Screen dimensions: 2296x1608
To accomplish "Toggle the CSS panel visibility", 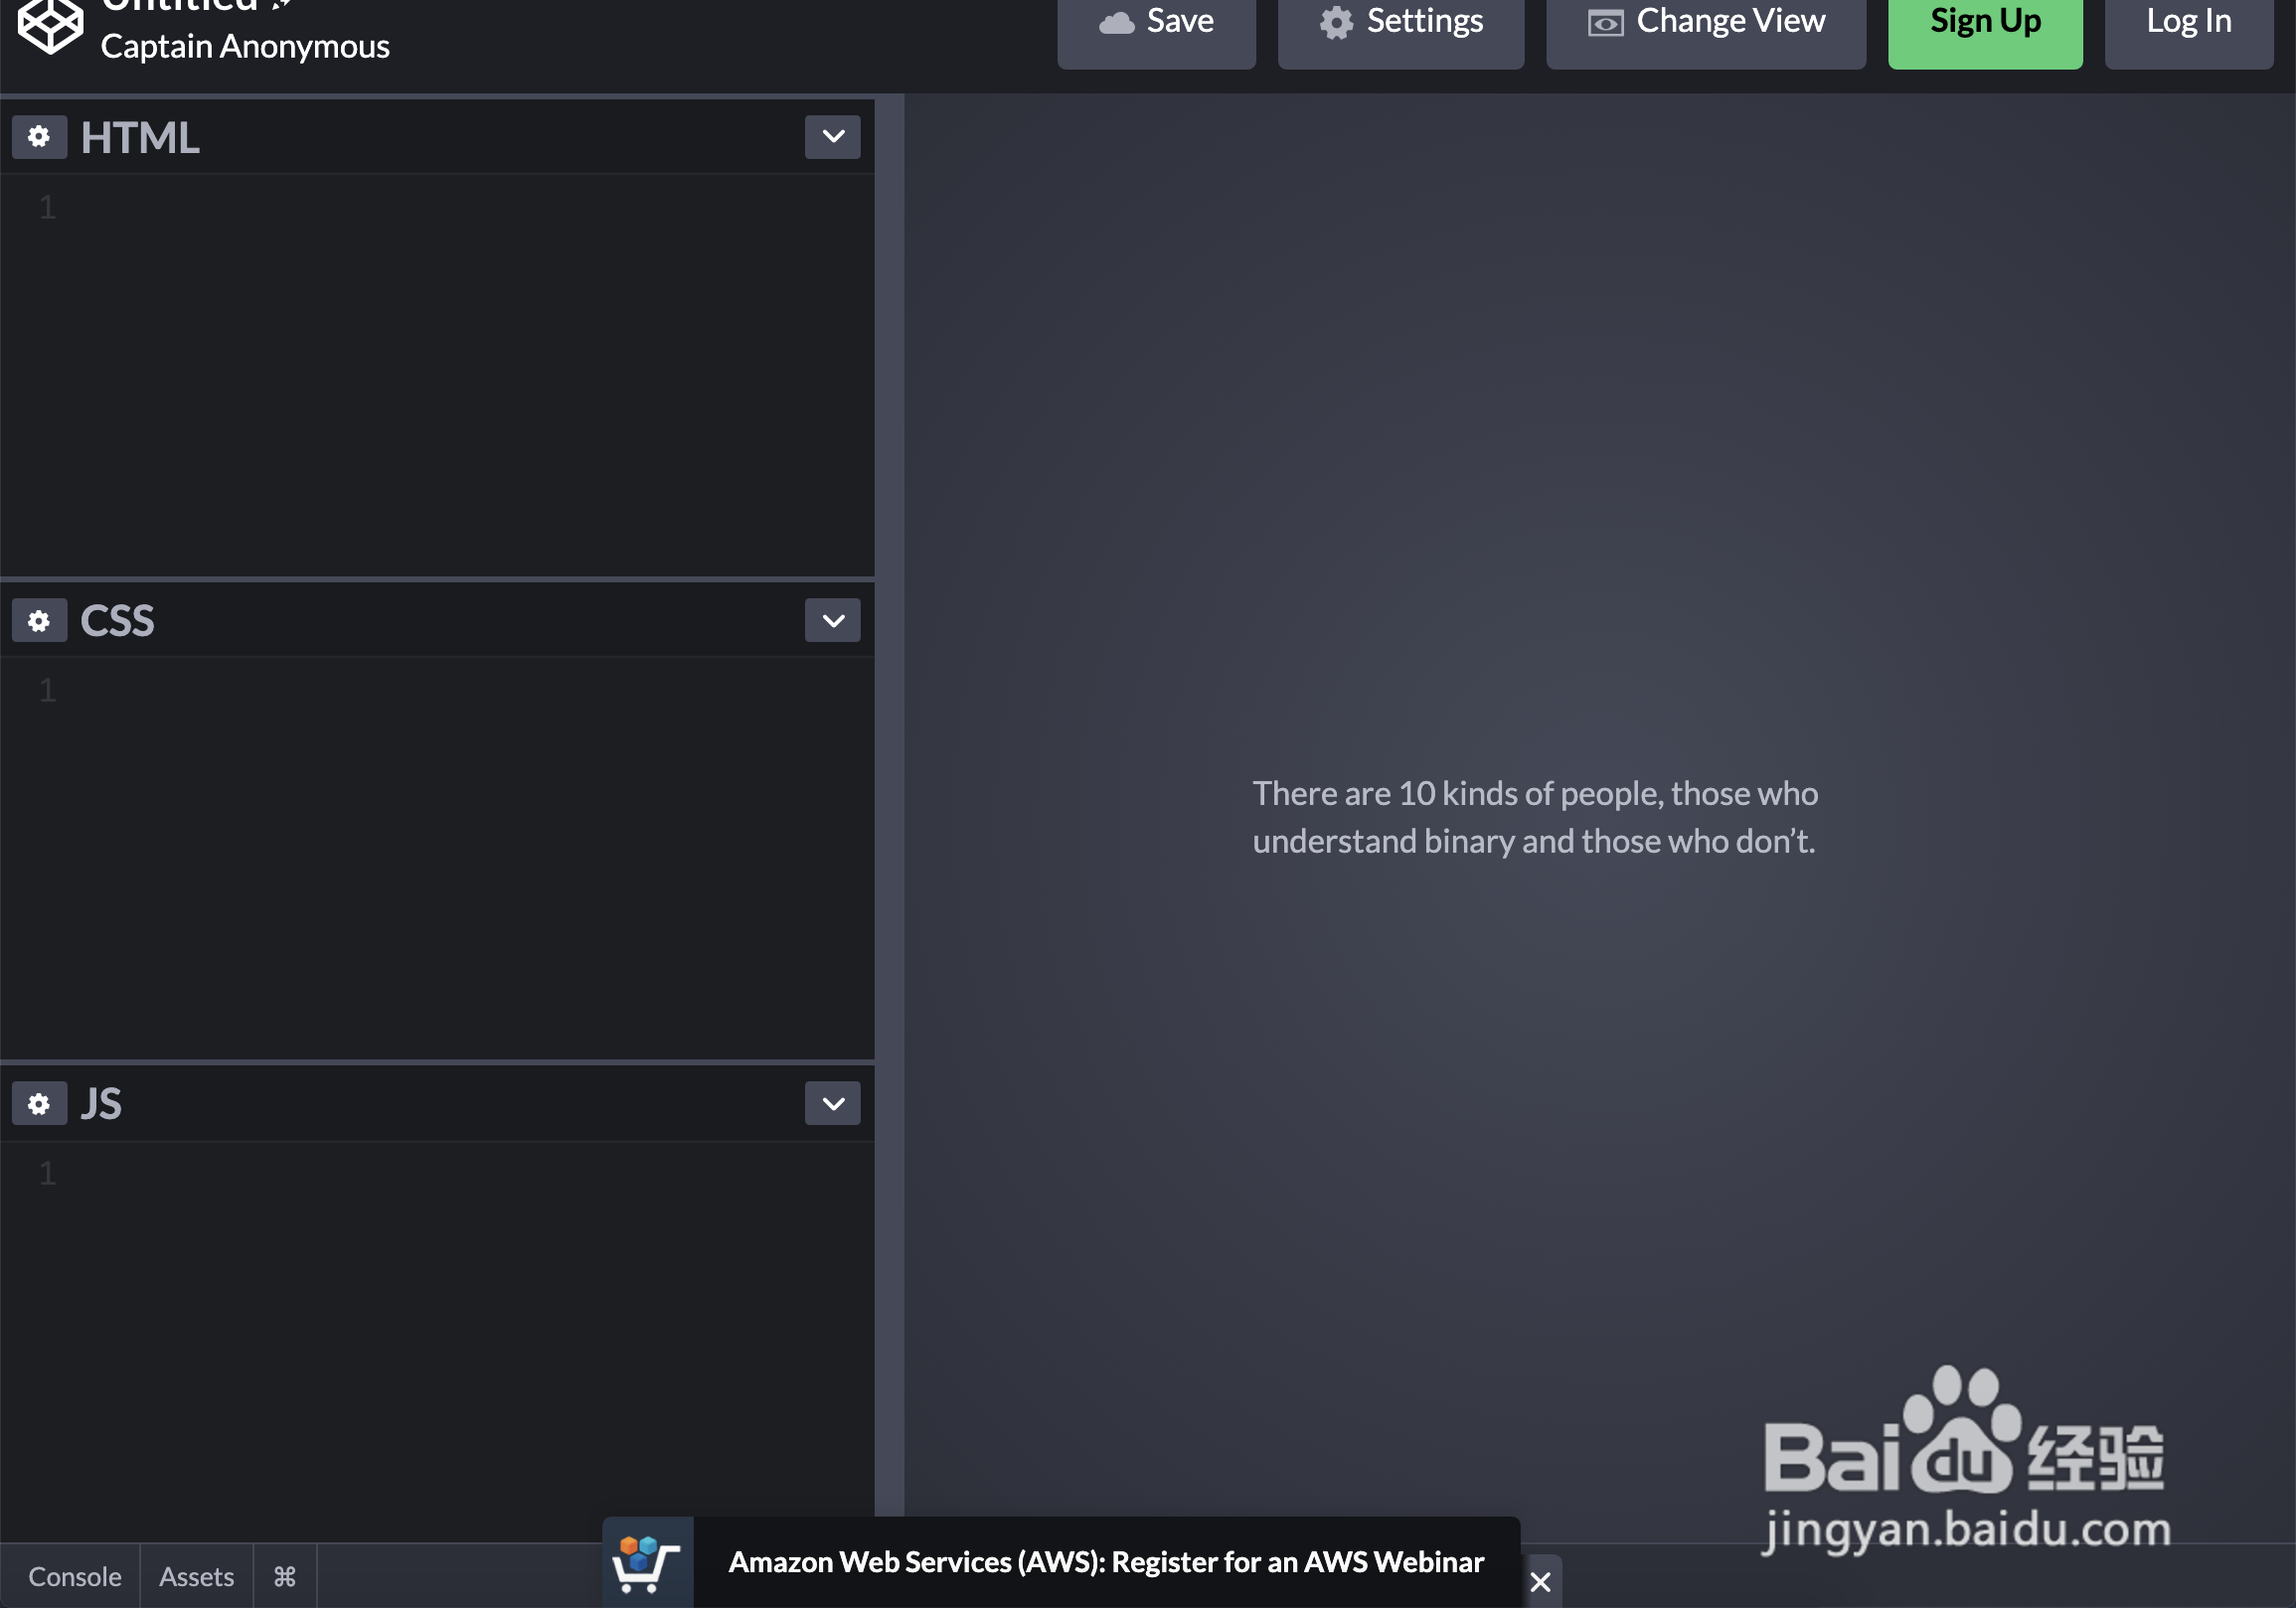I will [832, 619].
